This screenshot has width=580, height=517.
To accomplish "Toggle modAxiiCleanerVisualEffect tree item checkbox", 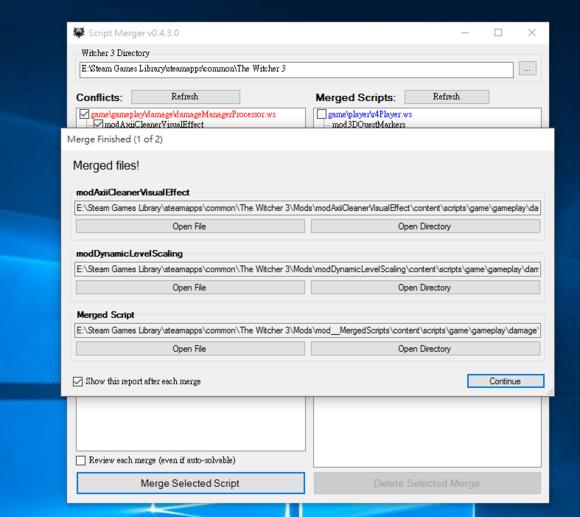I will tap(98, 124).
